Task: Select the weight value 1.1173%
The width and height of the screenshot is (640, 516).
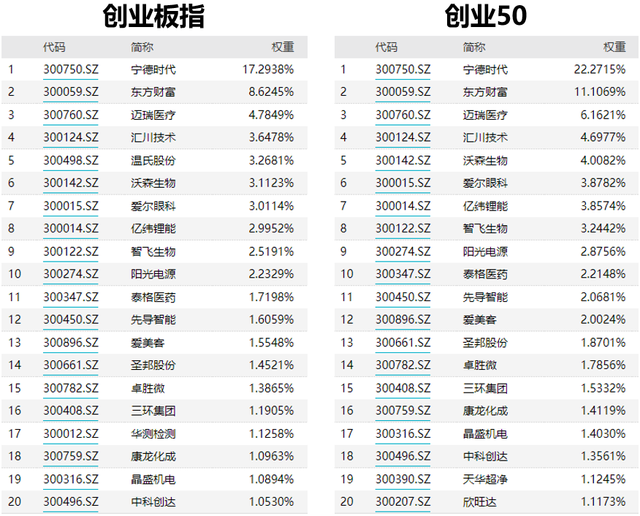Action: click(x=603, y=501)
